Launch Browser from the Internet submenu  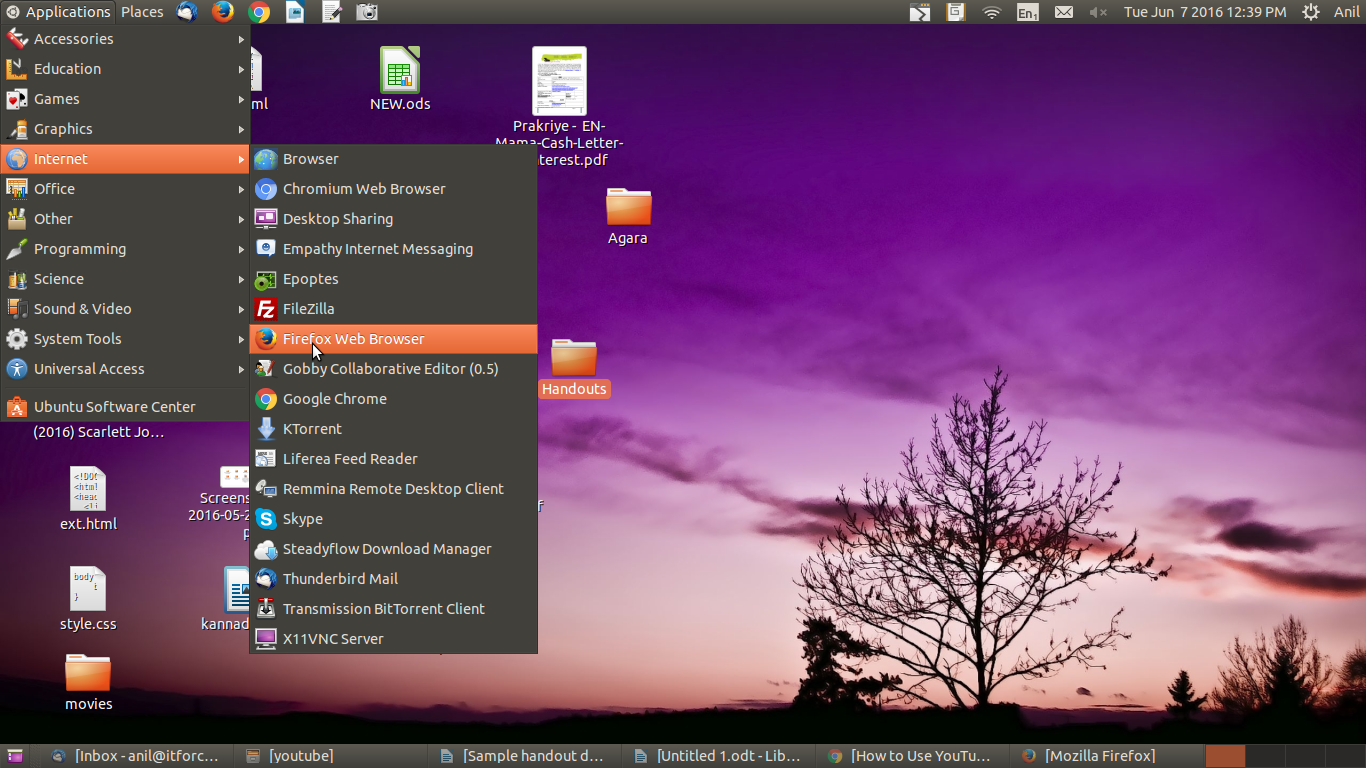[393, 159]
